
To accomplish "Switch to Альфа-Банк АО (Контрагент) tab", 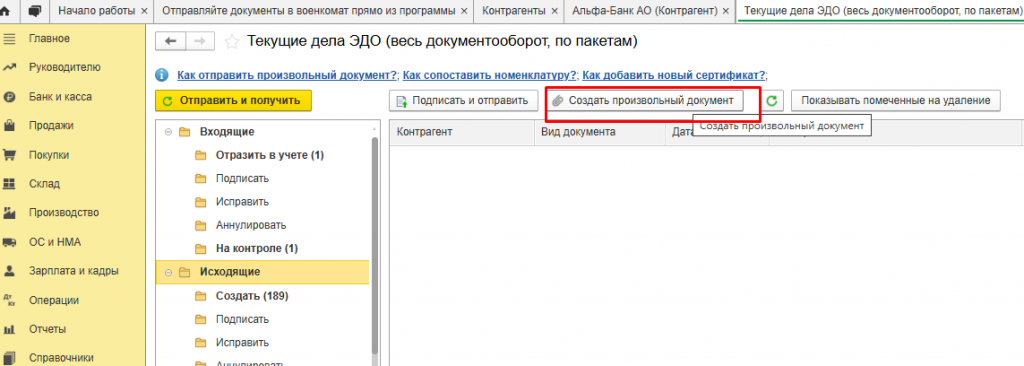I will [x=644, y=11].
